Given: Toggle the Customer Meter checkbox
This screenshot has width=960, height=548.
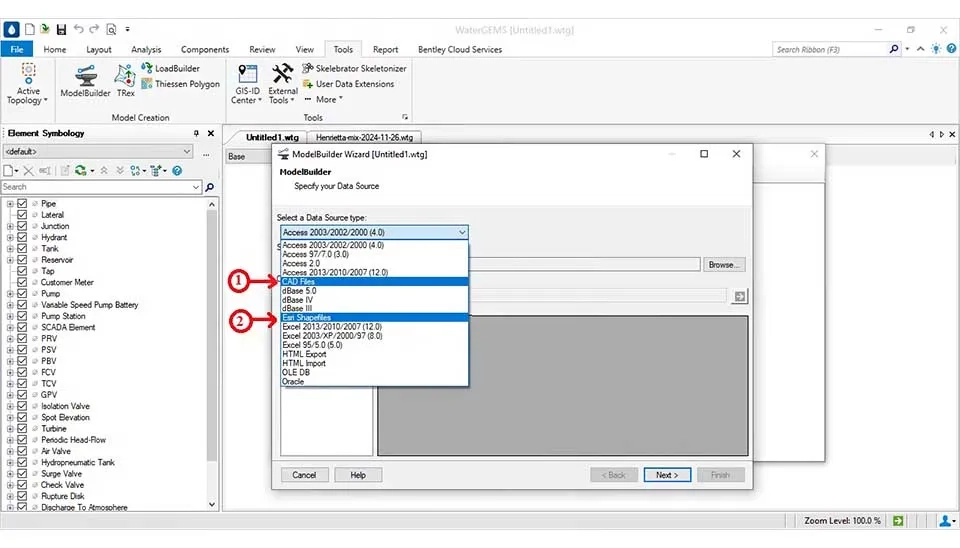Looking at the screenshot, I should 22,282.
